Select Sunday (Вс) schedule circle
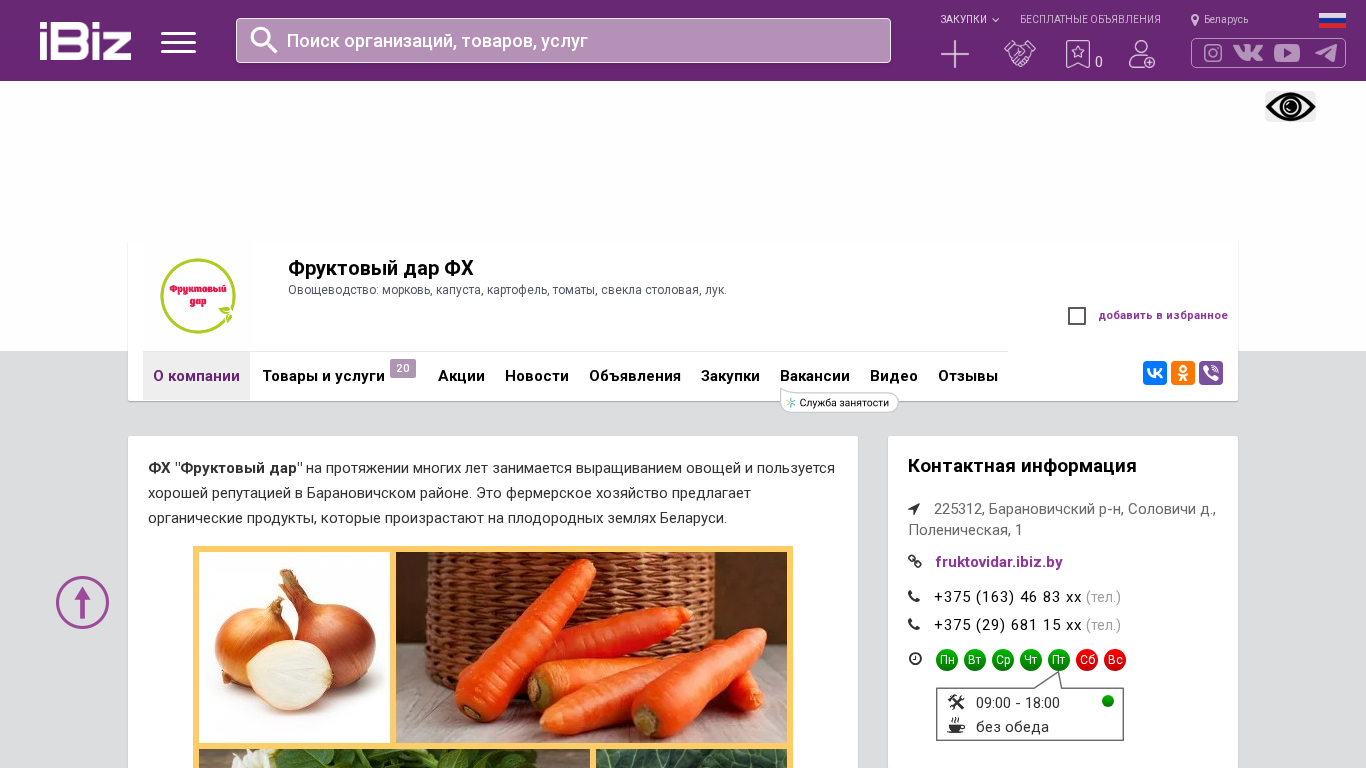1366x768 pixels. (x=1115, y=660)
